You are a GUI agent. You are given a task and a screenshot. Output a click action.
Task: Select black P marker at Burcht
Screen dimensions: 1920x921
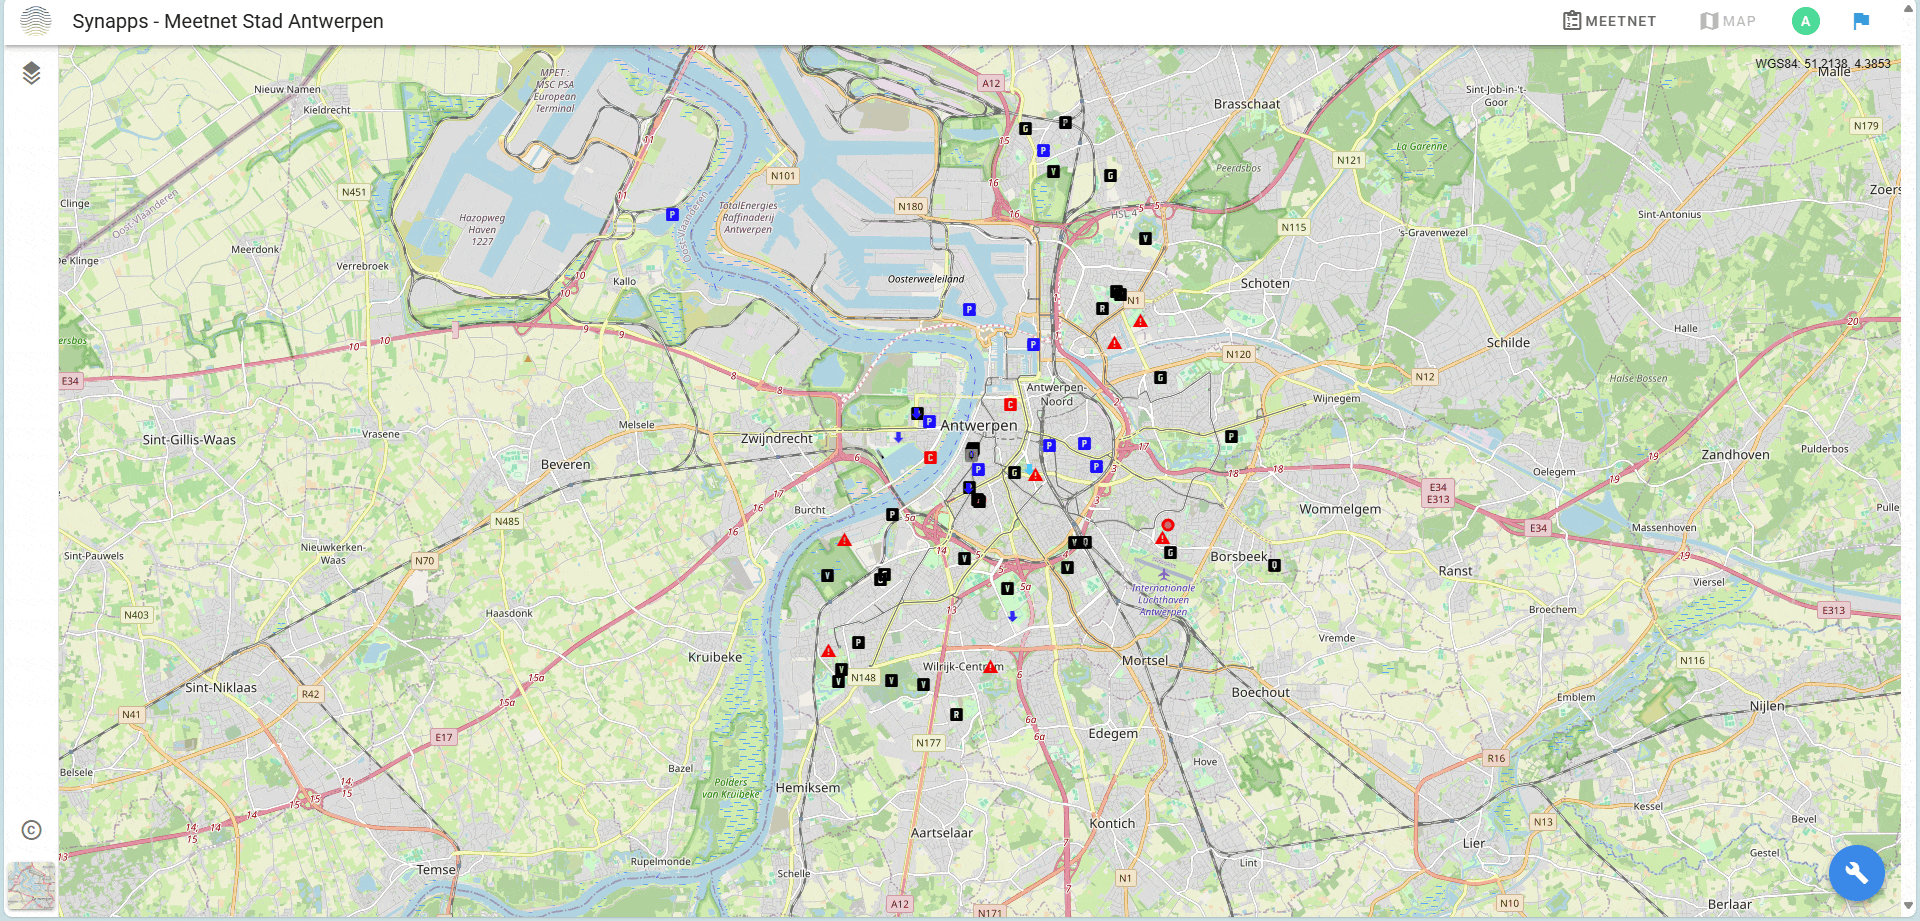point(892,515)
